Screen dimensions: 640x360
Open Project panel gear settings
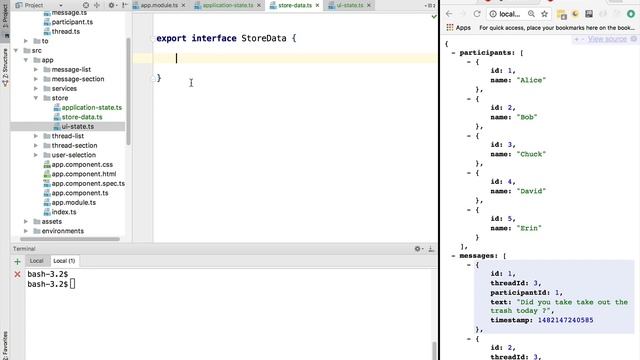pos(111,5)
